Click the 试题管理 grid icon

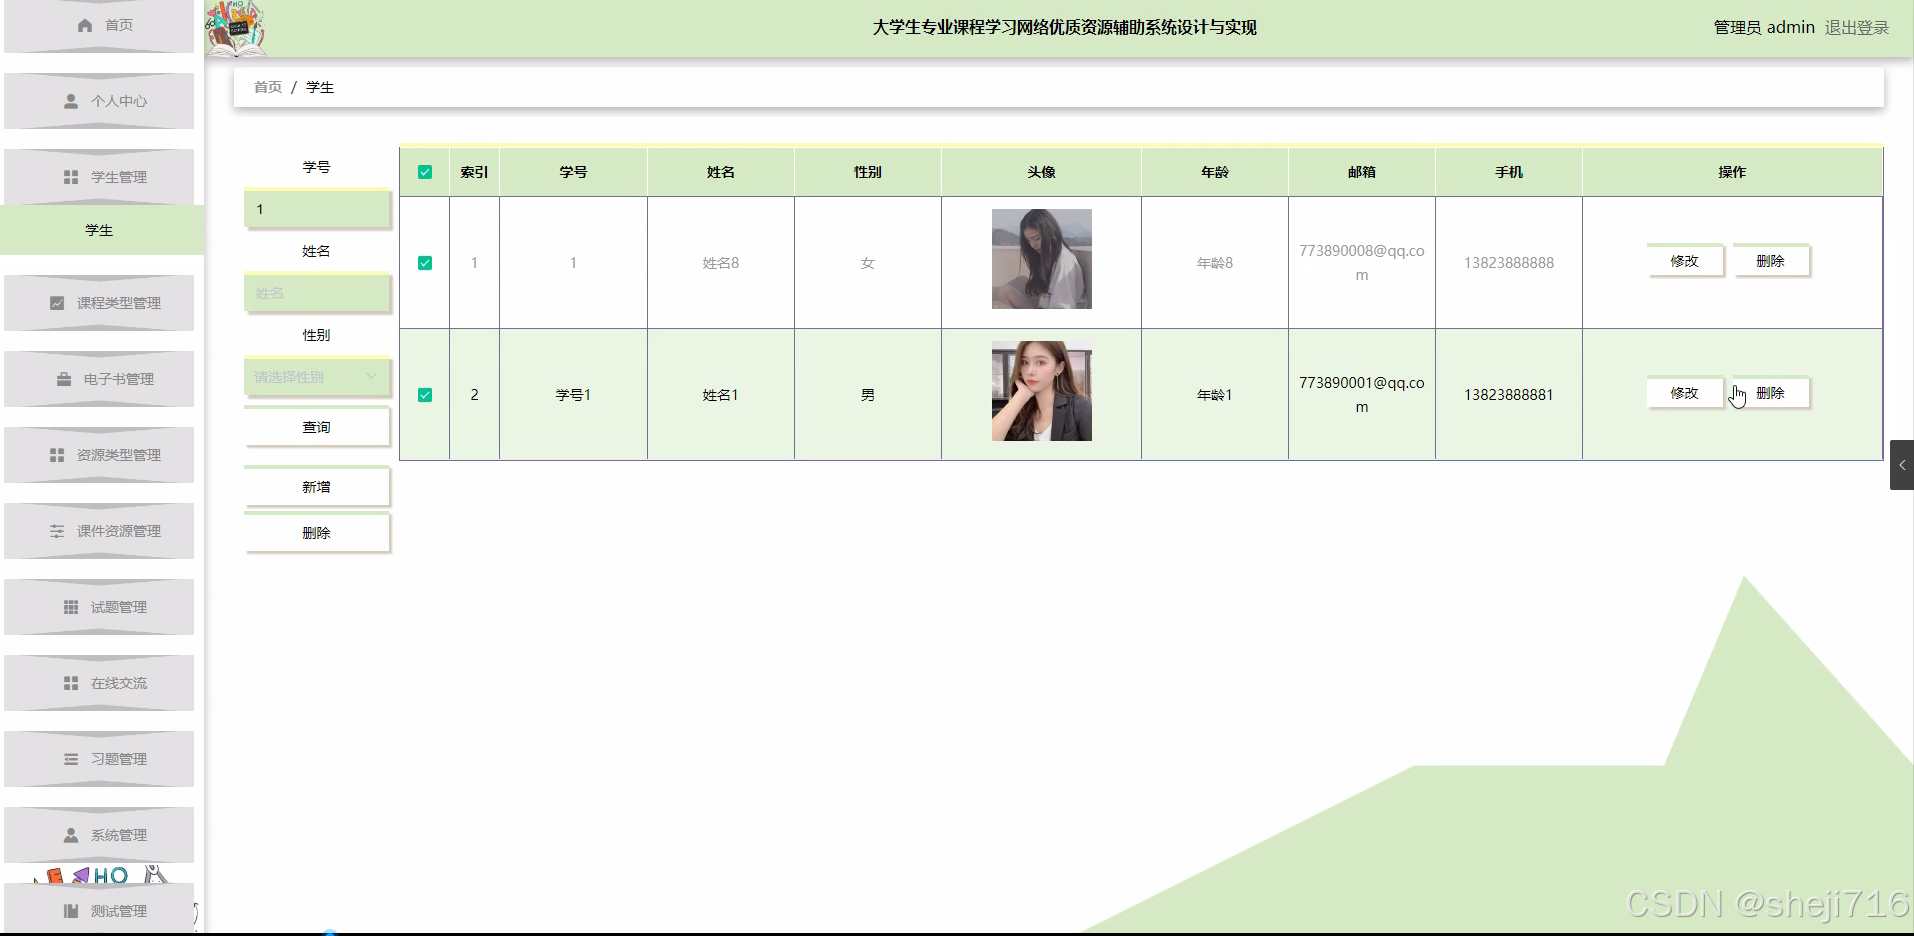pyautogui.click(x=70, y=607)
